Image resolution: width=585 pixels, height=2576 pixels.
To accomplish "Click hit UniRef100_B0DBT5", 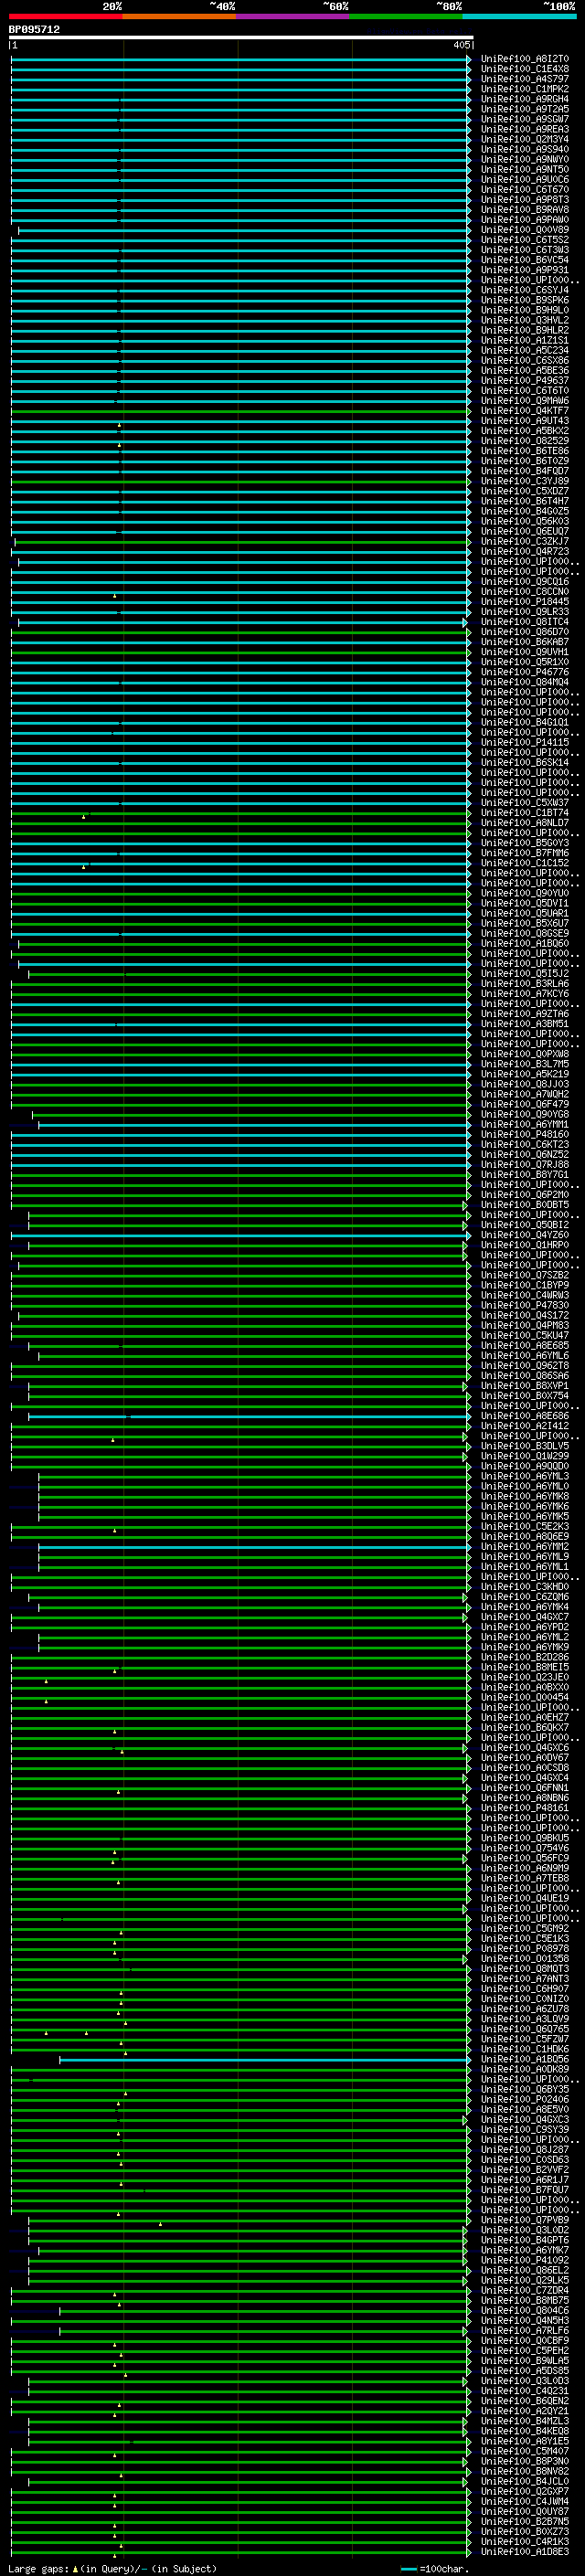I will [525, 1204].
